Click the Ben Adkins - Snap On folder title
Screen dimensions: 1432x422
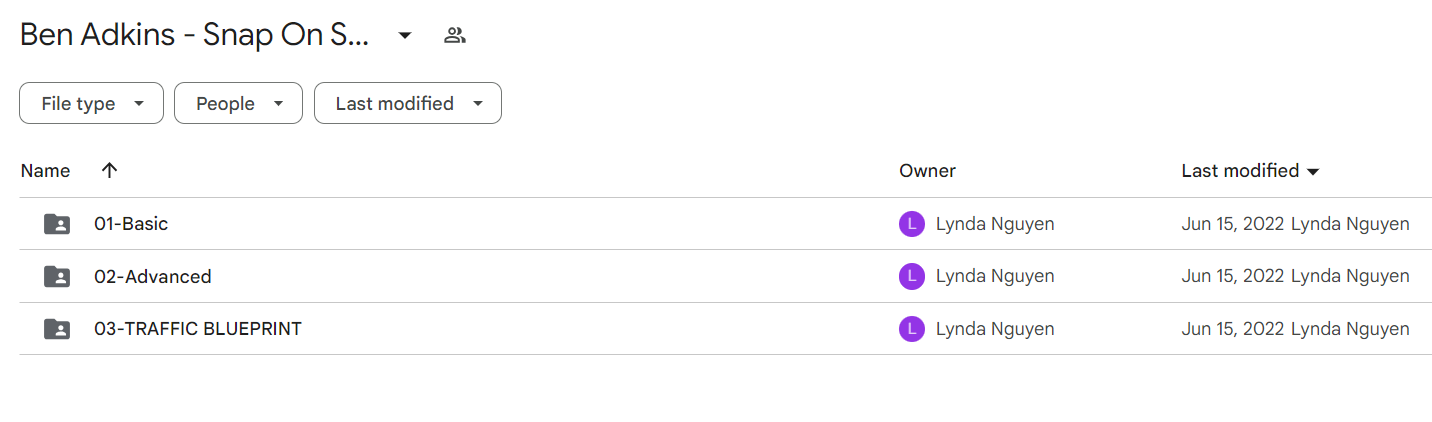point(195,36)
